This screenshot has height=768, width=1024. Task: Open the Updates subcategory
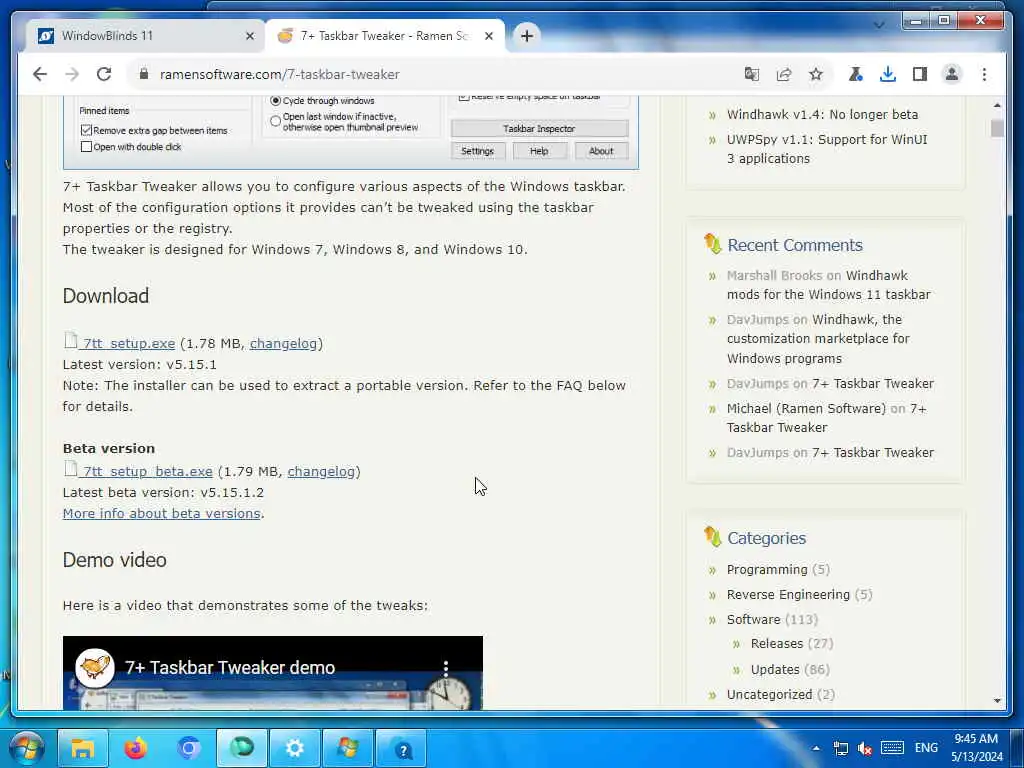[x=775, y=669]
